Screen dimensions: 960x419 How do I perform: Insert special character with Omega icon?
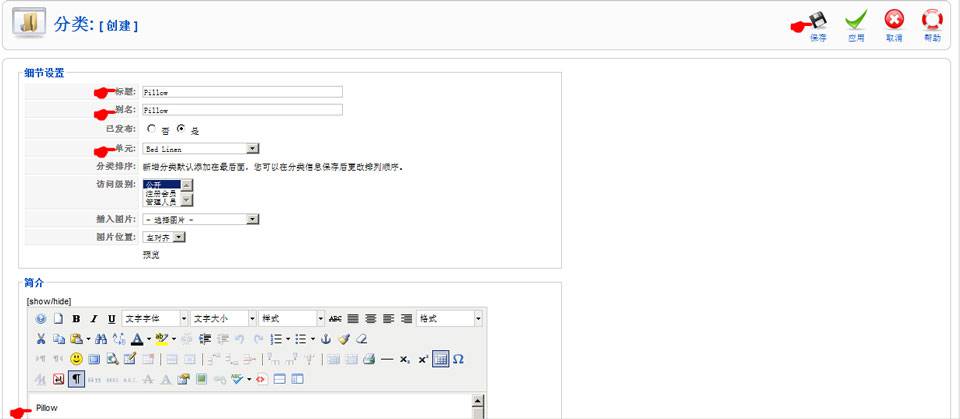458,359
